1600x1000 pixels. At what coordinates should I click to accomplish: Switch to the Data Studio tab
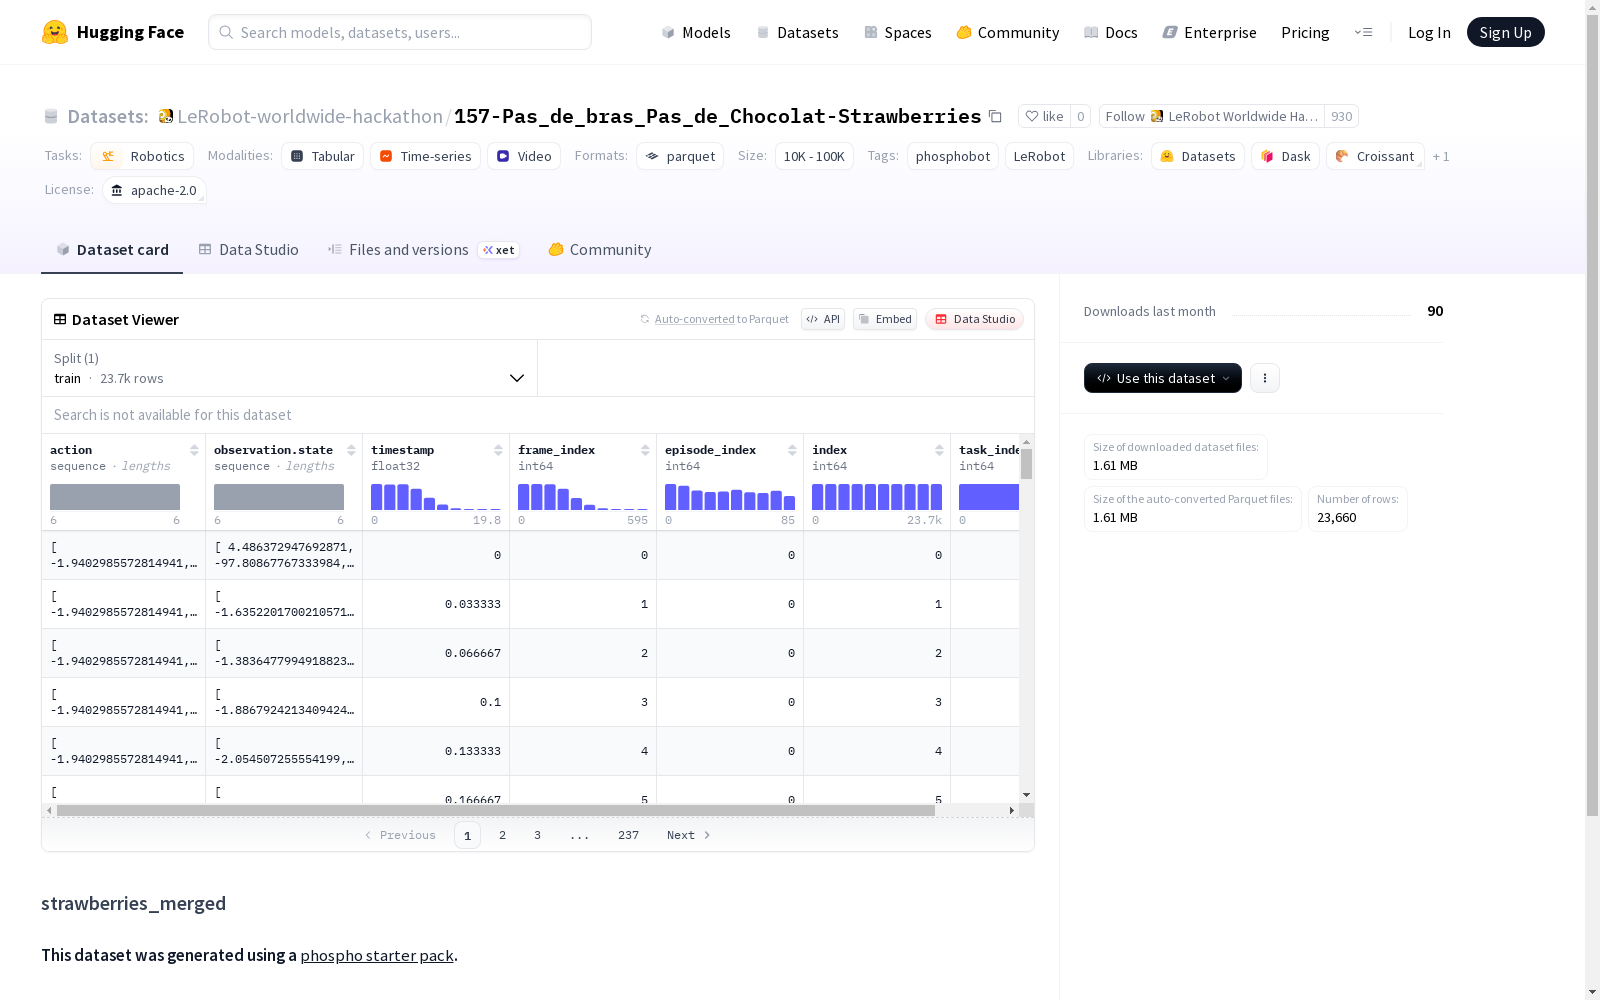248,250
